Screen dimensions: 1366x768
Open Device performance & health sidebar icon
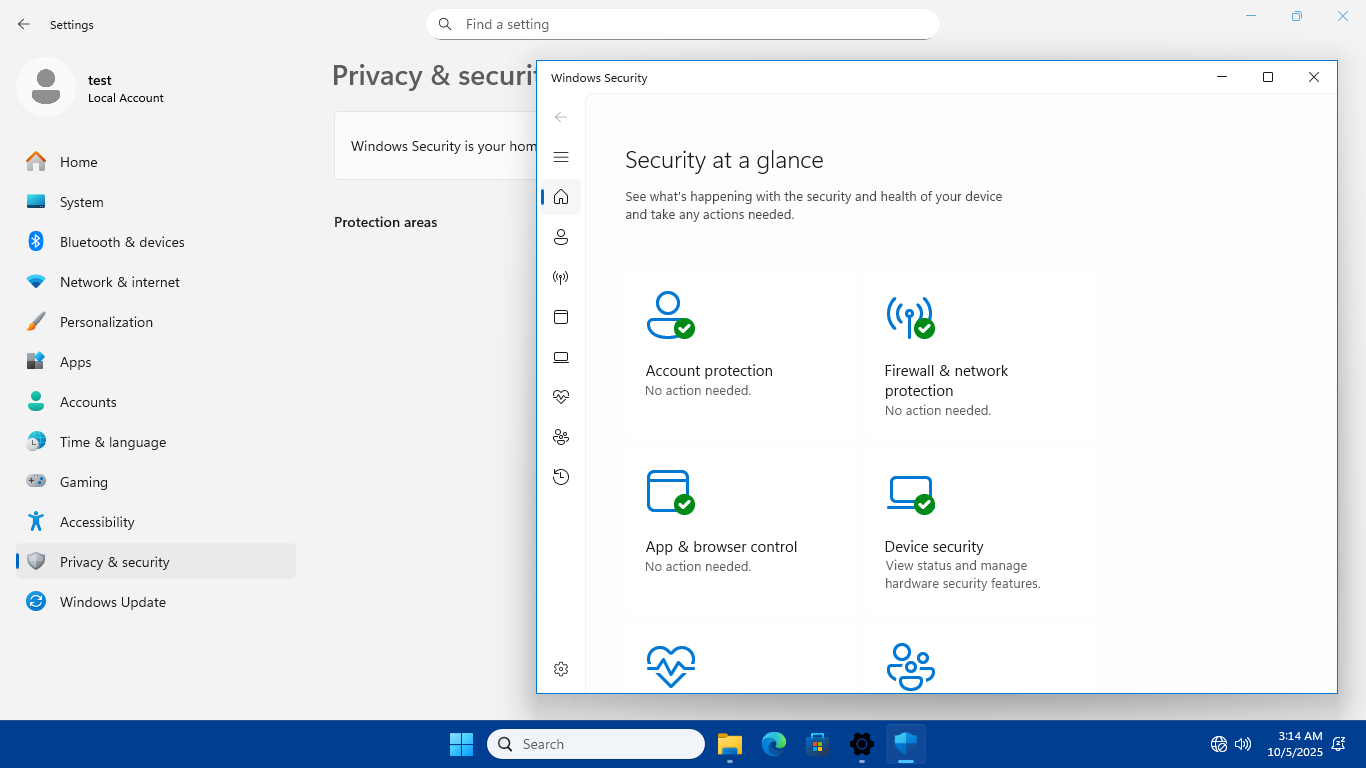(561, 397)
